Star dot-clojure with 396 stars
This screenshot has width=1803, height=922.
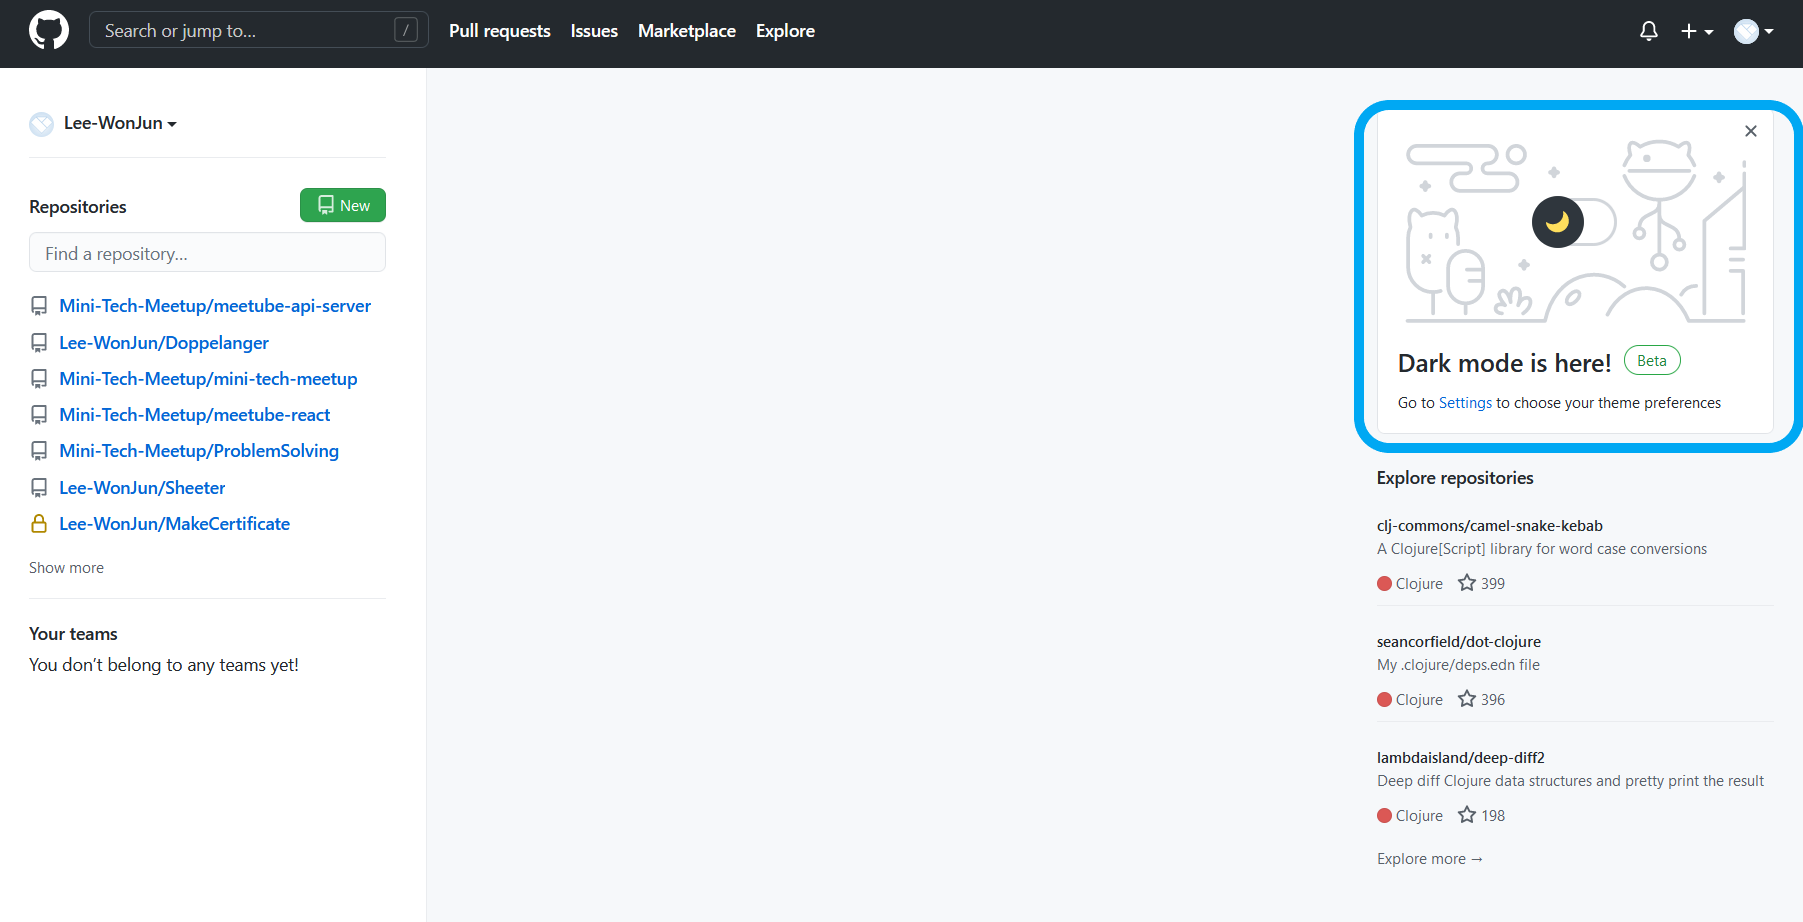pyautogui.click(x=1467, y=699)
